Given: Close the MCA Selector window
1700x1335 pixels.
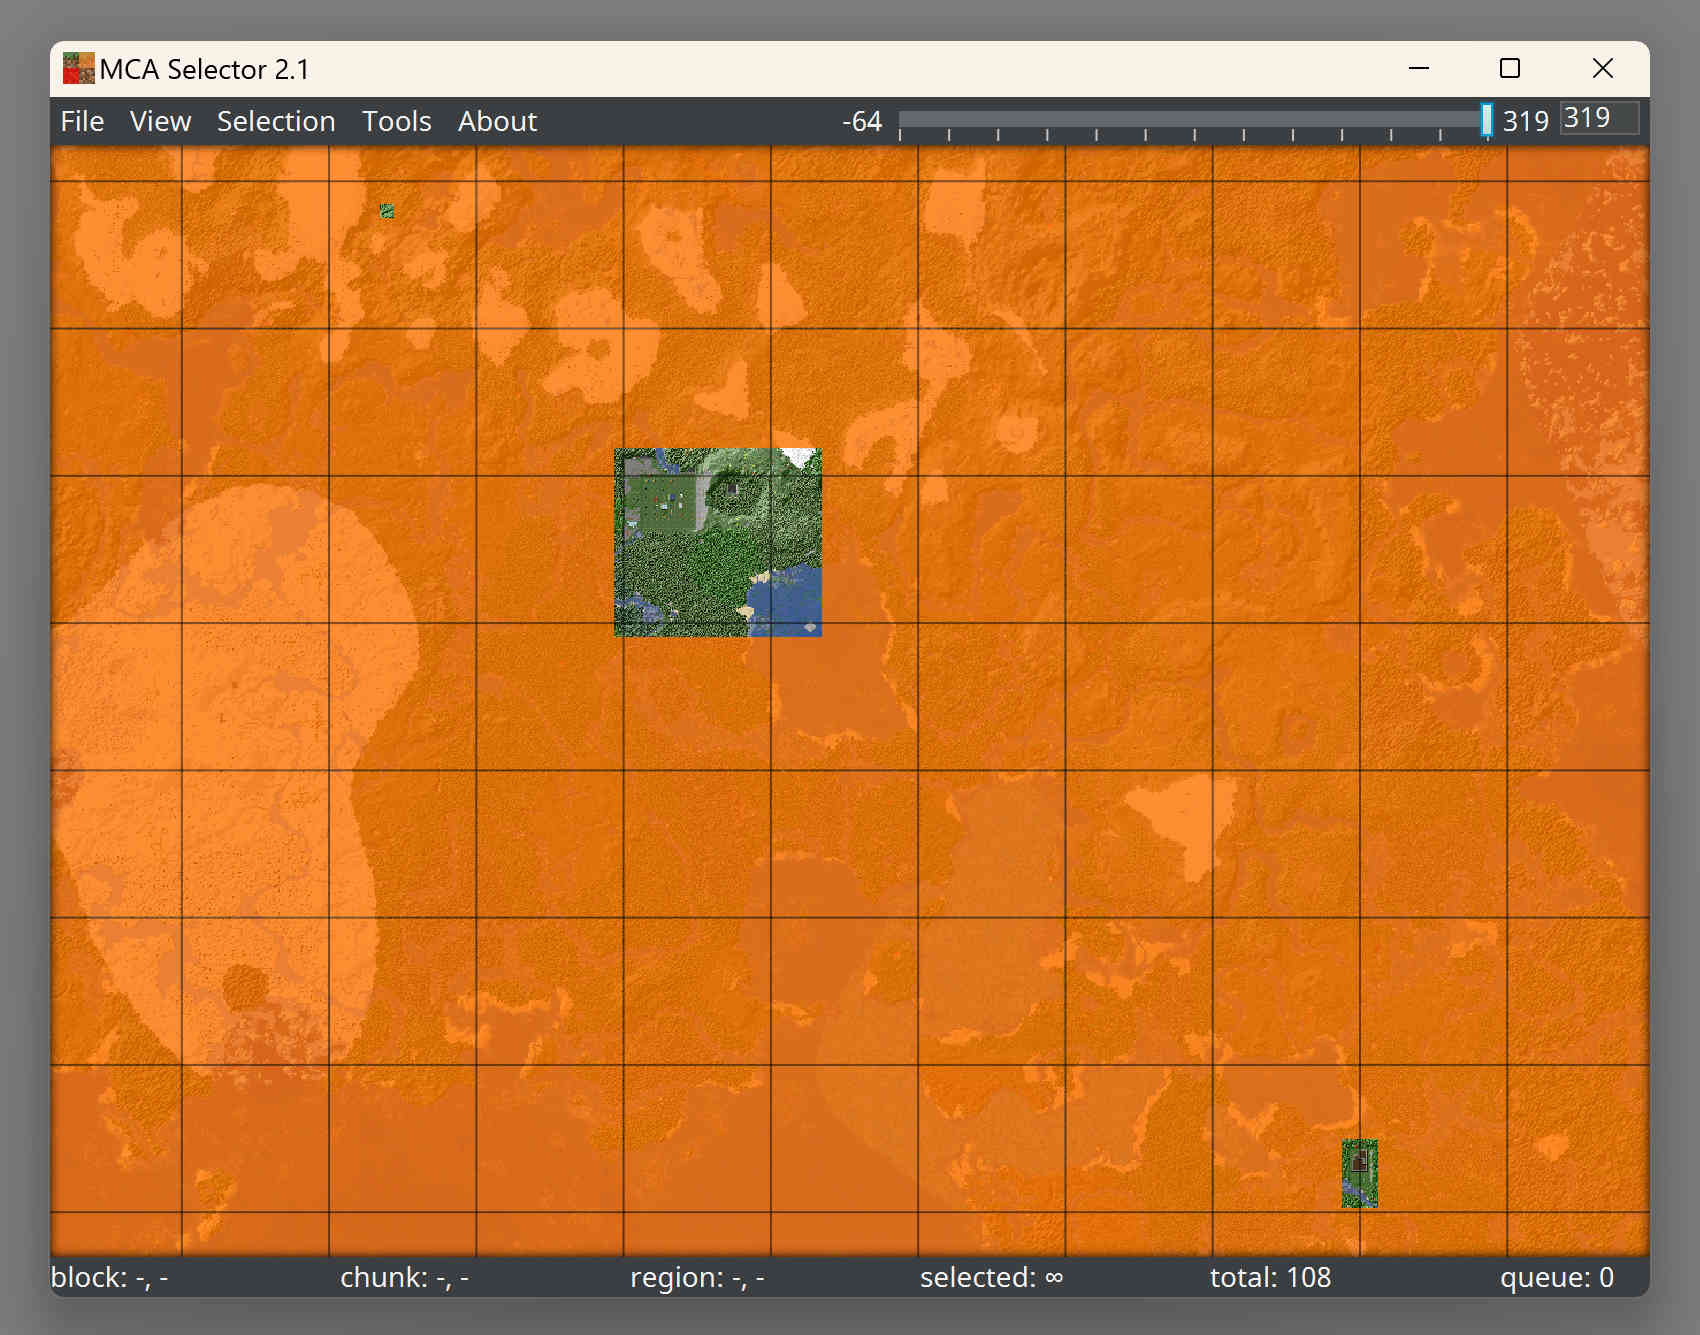Looking at the screenshot, I should point(1603,68).
